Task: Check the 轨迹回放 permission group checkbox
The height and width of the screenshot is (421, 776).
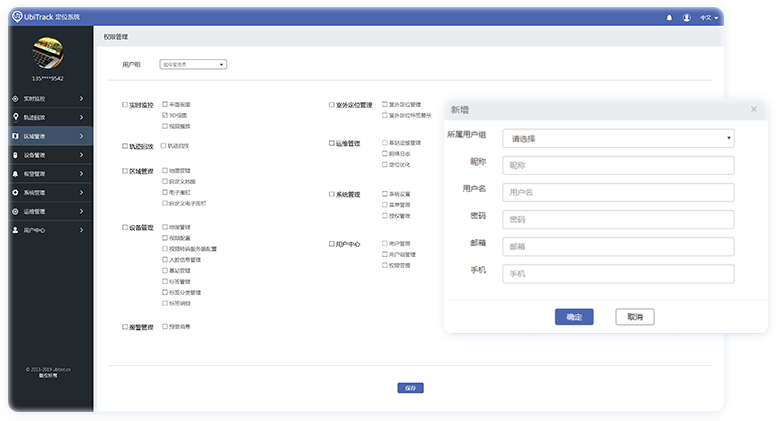Action: (x=125, y=146)
